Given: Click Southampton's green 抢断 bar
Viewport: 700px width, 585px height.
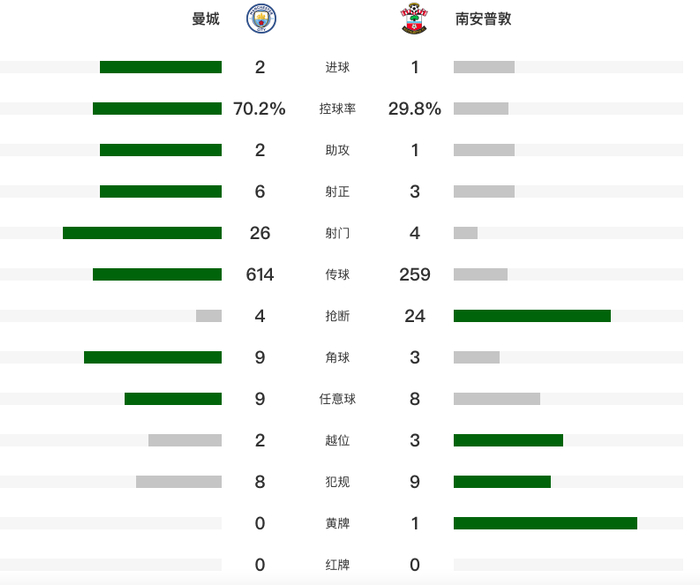Looking at the screenshot, I should coord(532,316).
